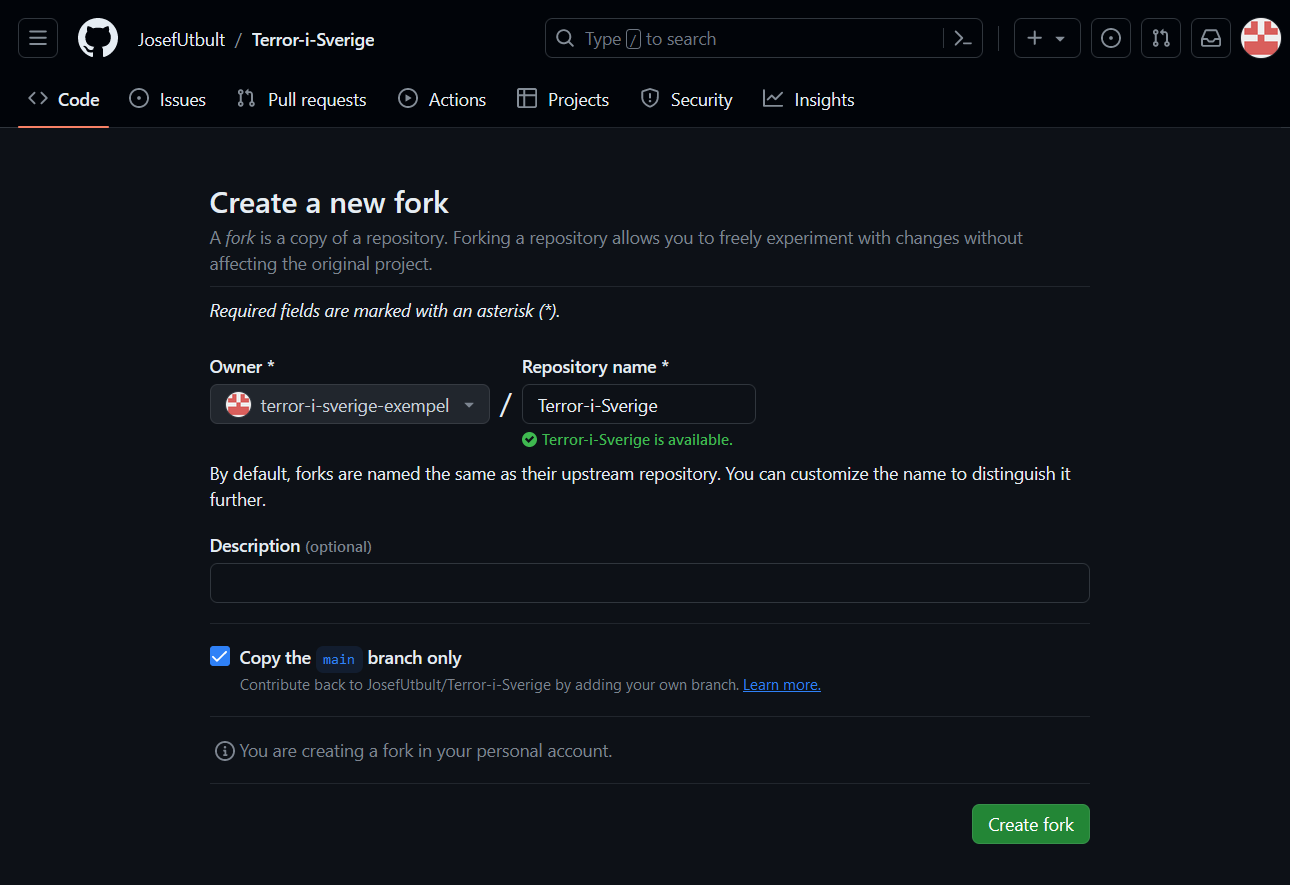The image size is (1290, 885).
Task: Click the info icon beside personal account note
Action: pos(225,750)
